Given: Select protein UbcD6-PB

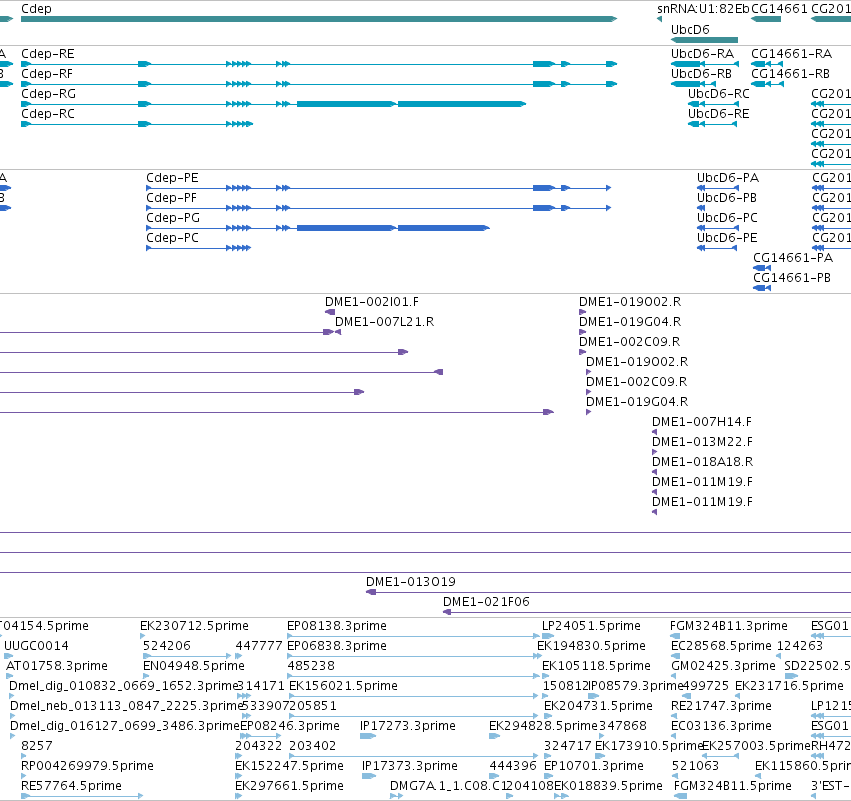Looking at the screenshot, I should click(x=727, y=198).
